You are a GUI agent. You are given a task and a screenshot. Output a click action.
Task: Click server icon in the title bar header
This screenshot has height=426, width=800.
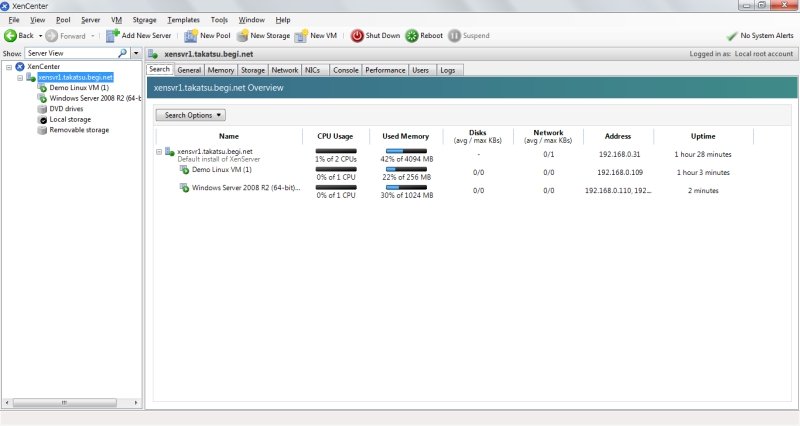click(153, 54)
